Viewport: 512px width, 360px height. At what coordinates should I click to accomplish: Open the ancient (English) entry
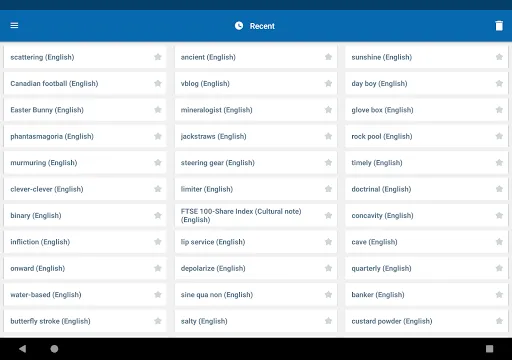[256, 57]
